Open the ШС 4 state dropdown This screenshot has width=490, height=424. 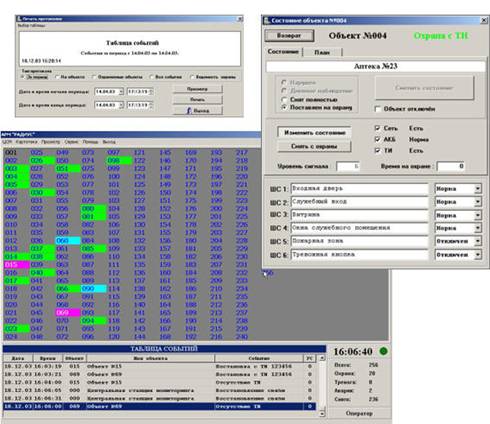478,228
